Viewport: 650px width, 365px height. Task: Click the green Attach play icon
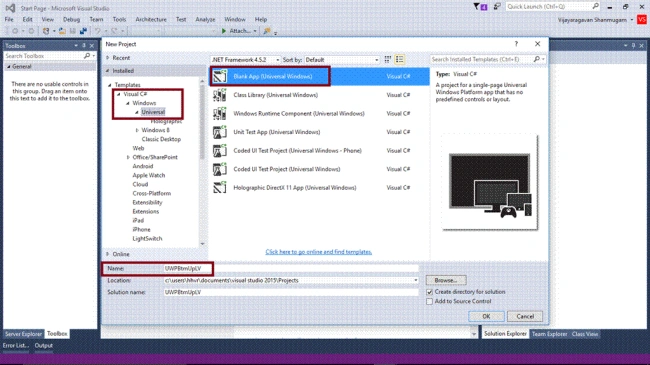point(224,31)
